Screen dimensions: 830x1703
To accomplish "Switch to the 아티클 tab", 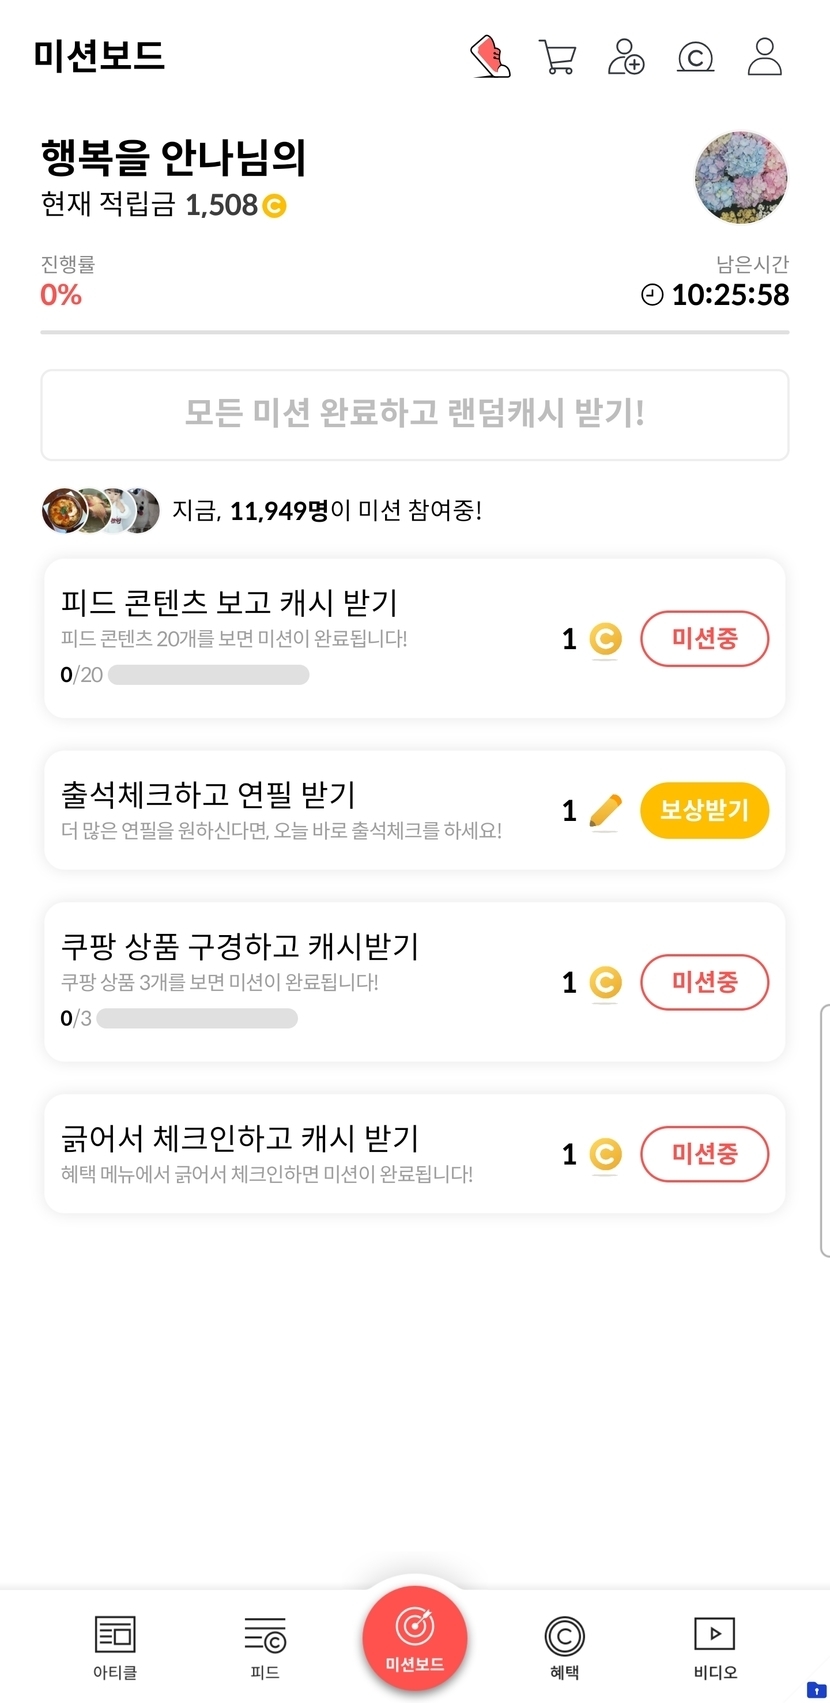I will click(x=115, y=1645).
